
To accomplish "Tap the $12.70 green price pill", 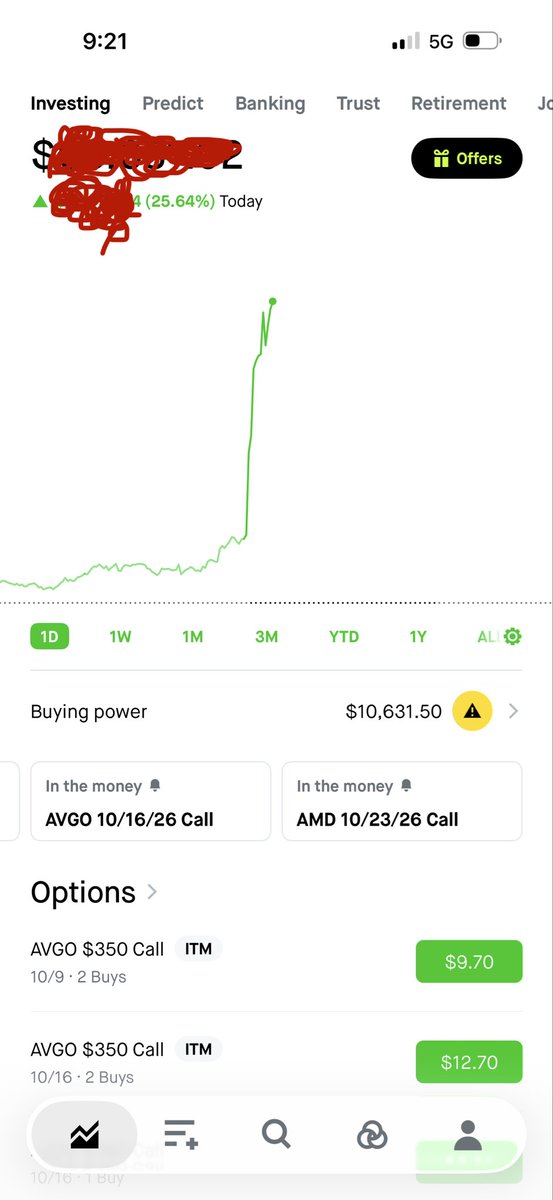I will pyautogui.click(x=469, y=1062).
